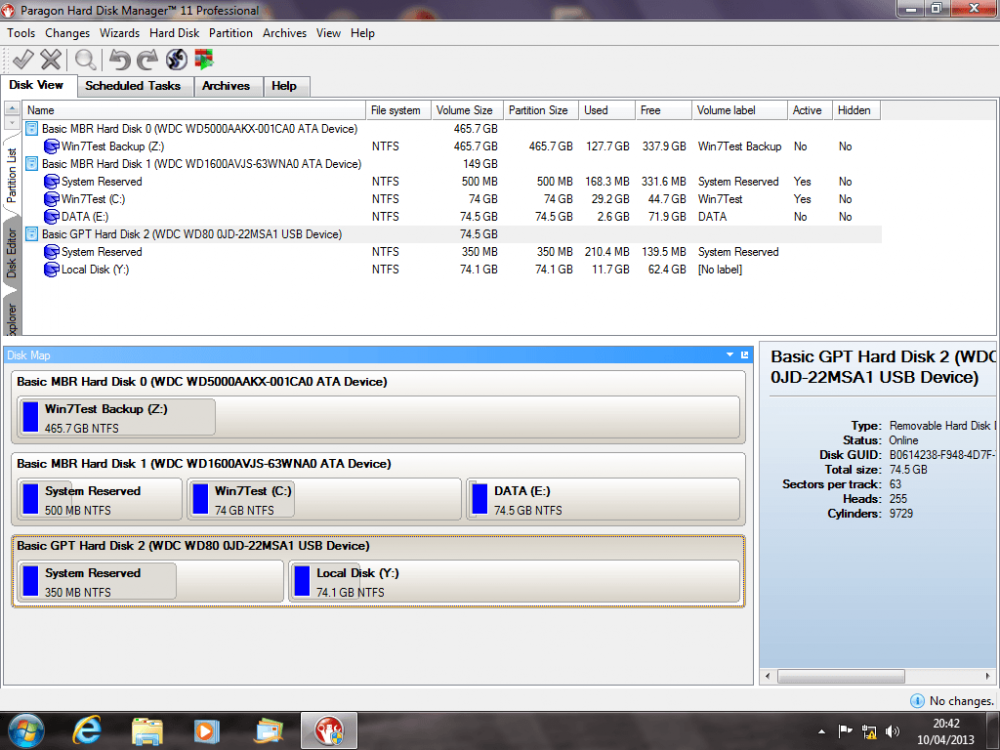Open the Changes menu
1000x750 pixels.
pyautogui.click(x=67, y=33)
